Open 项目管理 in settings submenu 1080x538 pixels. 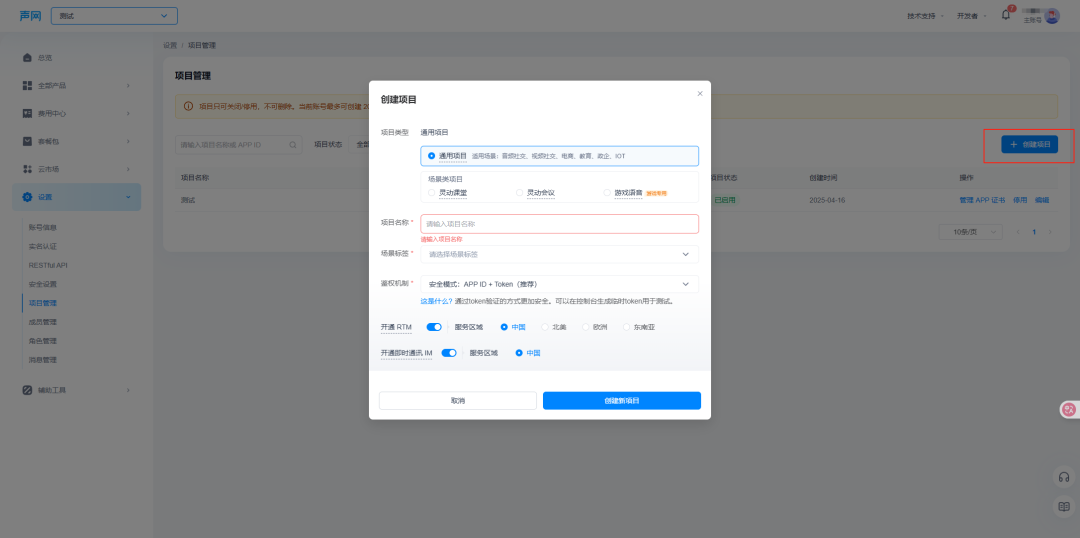coord(43,303)
